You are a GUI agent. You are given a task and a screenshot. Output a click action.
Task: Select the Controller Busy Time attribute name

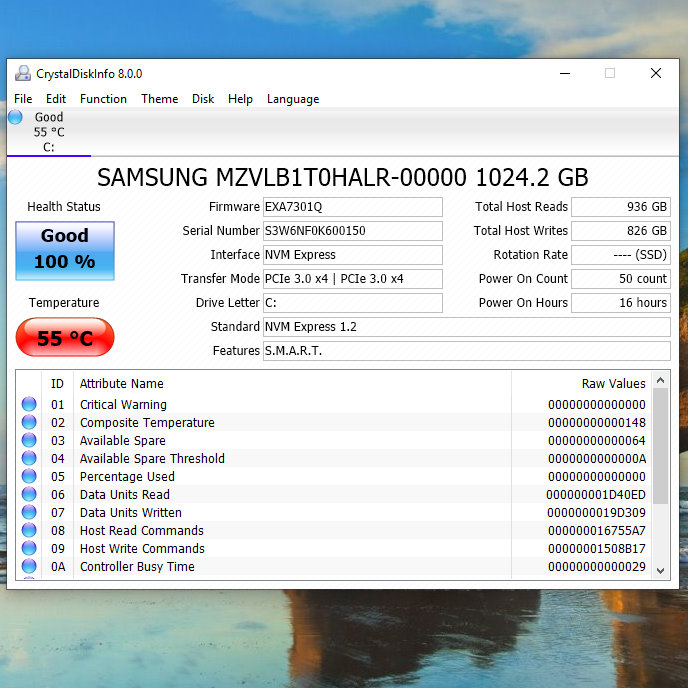(137, 566)
